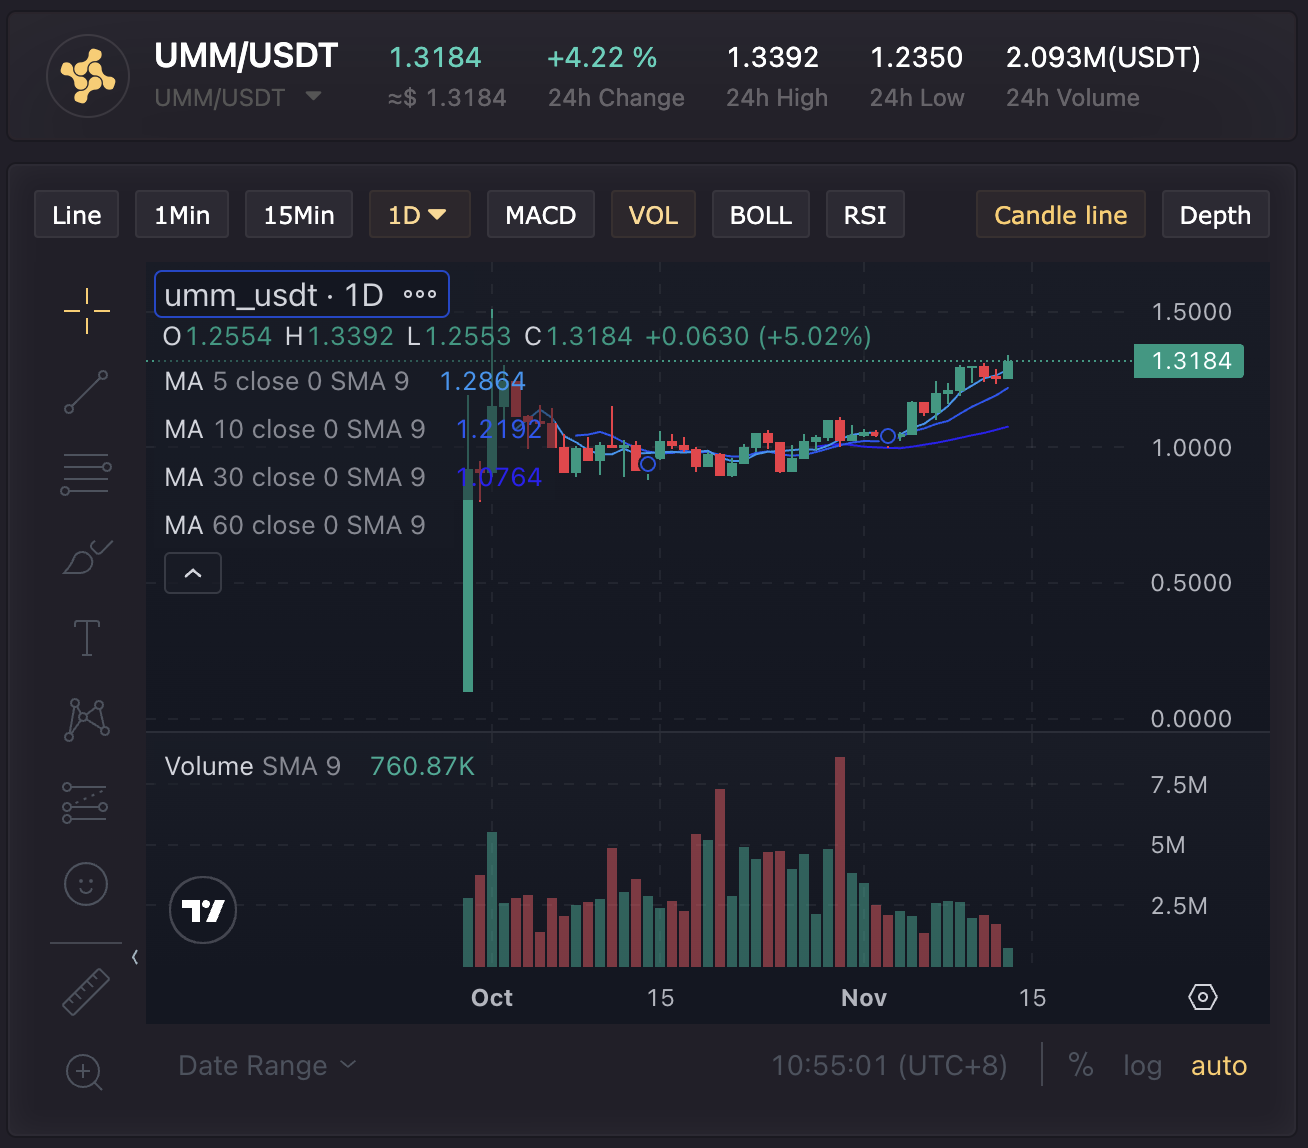Select the crosshair cursor tool
Image resolution: width=1308 pixels, height=1148 pixels.
[87, 310]
